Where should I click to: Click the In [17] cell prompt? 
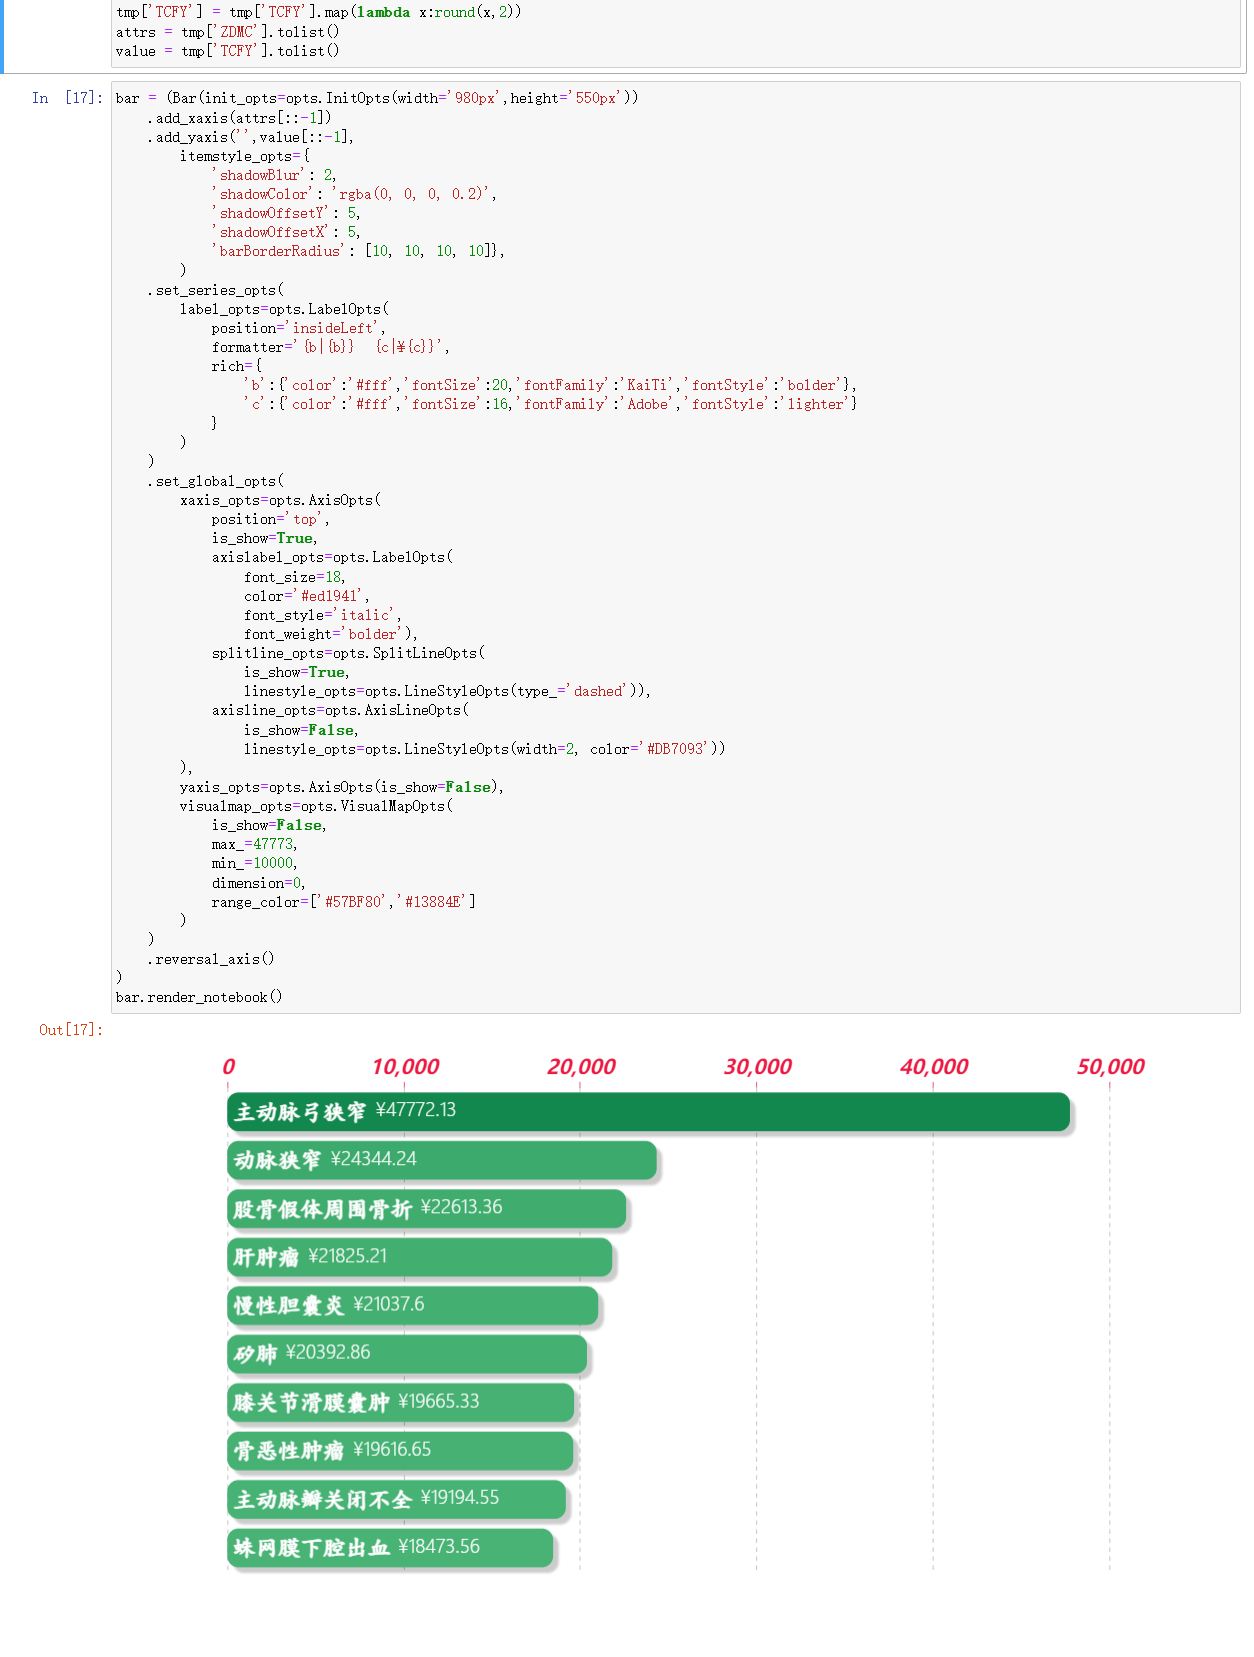pos(67,98)
